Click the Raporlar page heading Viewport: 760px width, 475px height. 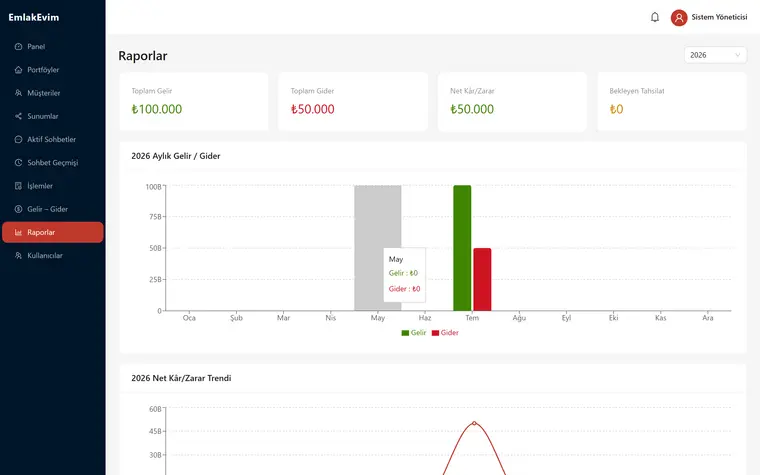(143, 56)
